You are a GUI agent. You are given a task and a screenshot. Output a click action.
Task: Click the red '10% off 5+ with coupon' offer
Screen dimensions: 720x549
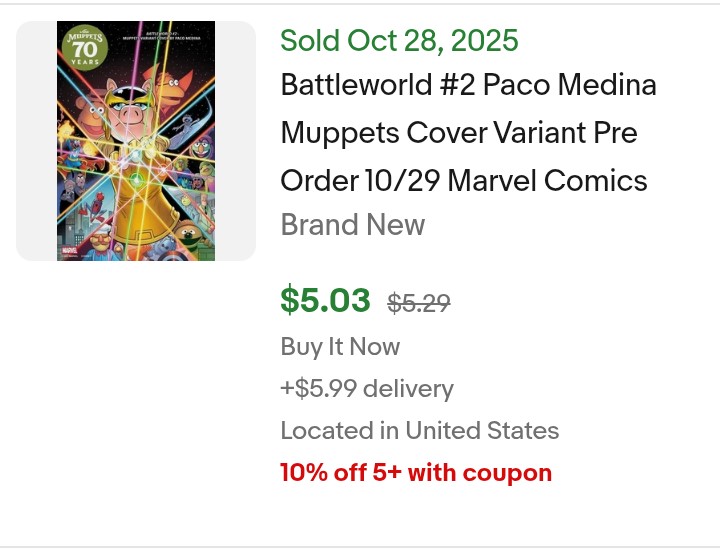pos(416,473)
